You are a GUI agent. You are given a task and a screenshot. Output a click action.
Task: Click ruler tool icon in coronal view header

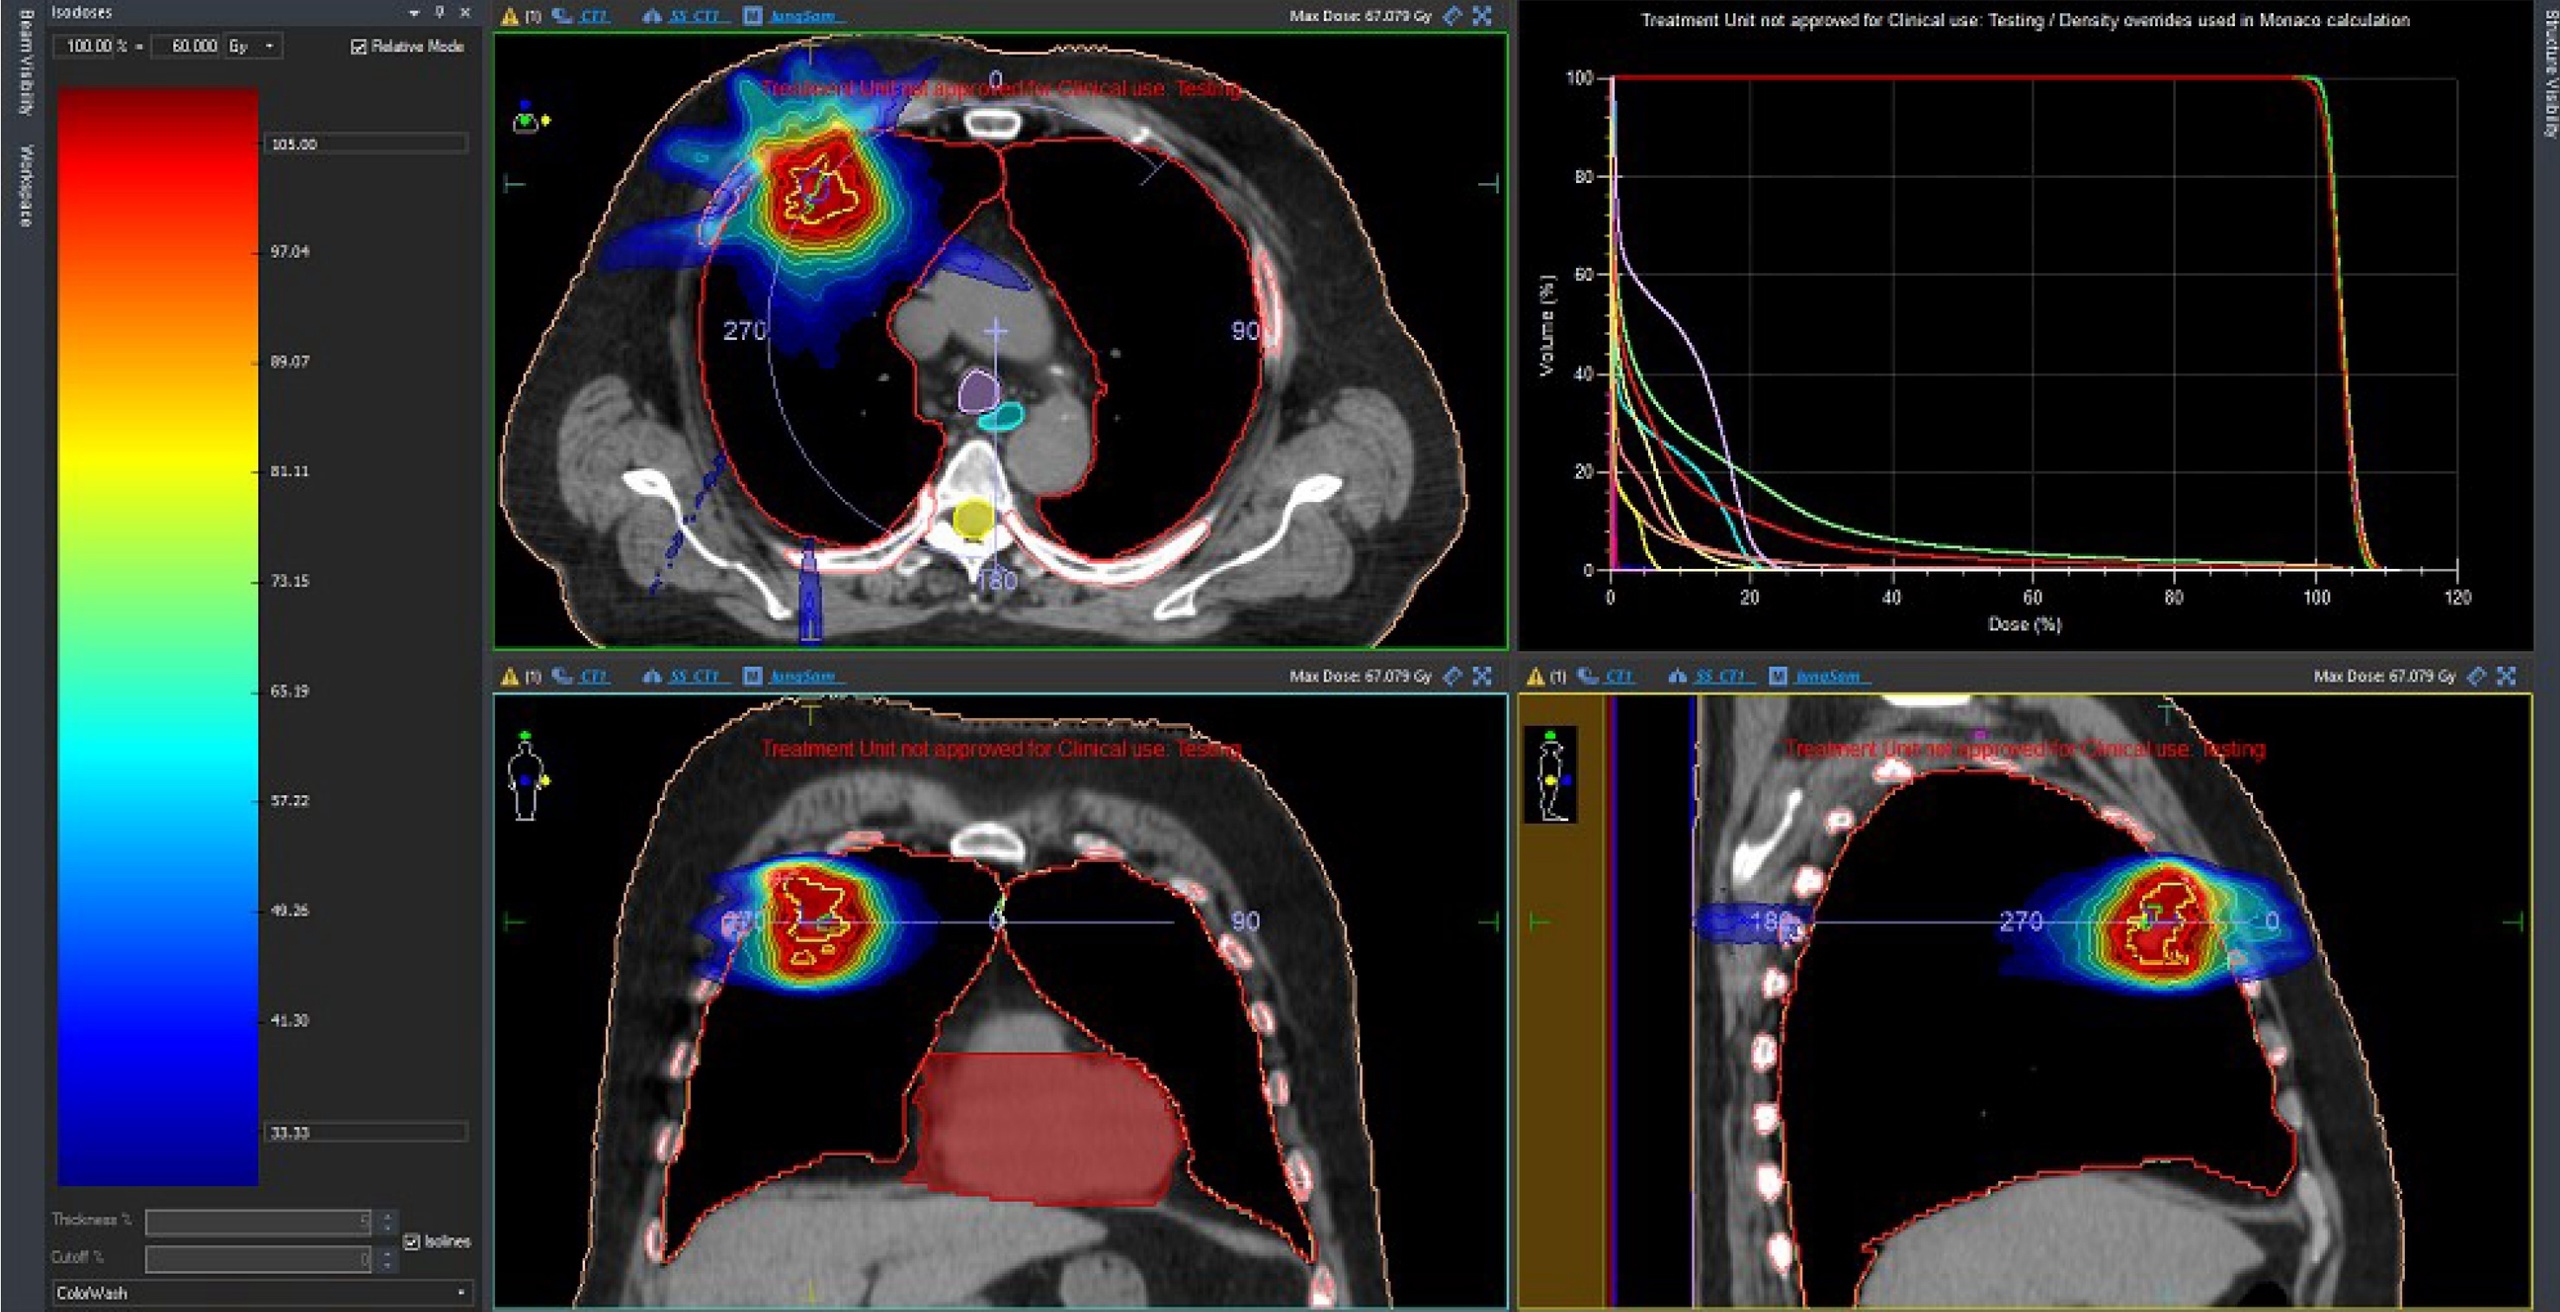[1453, 677]
